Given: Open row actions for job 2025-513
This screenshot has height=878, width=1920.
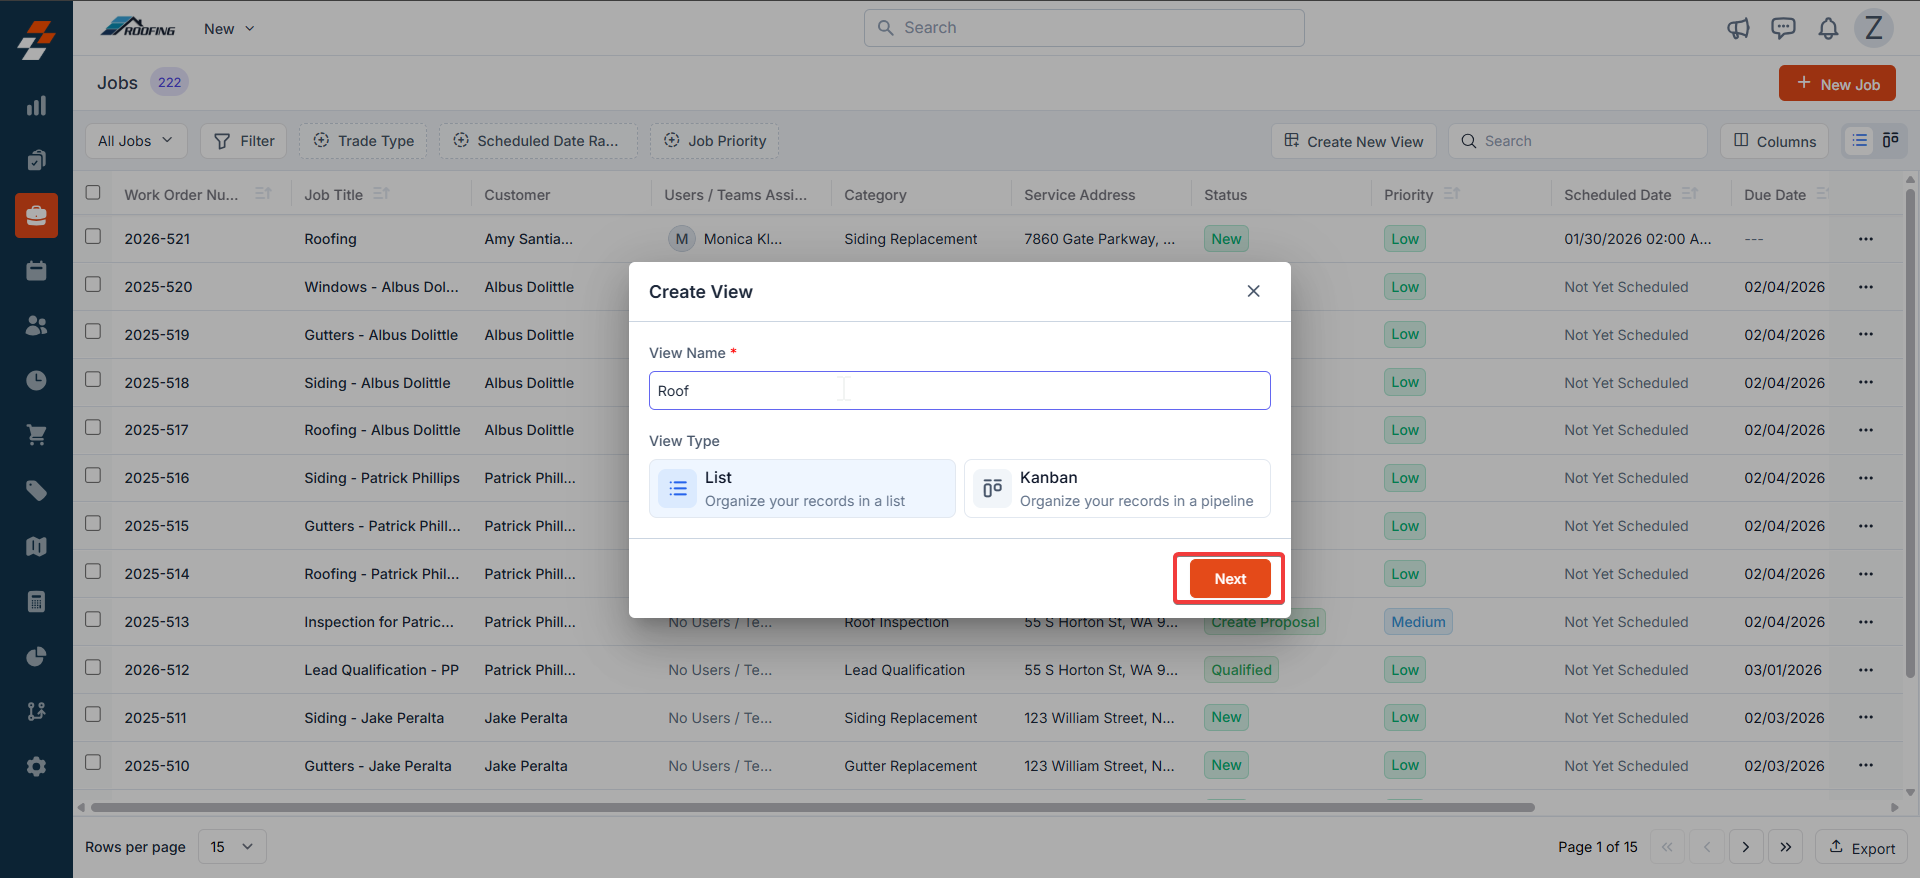Looking at the screenshot, I should pos(1866,622).
